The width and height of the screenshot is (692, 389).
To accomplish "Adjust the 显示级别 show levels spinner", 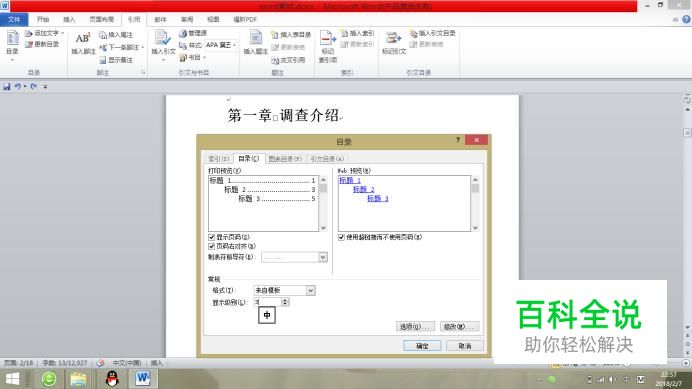I will point(285,302).
